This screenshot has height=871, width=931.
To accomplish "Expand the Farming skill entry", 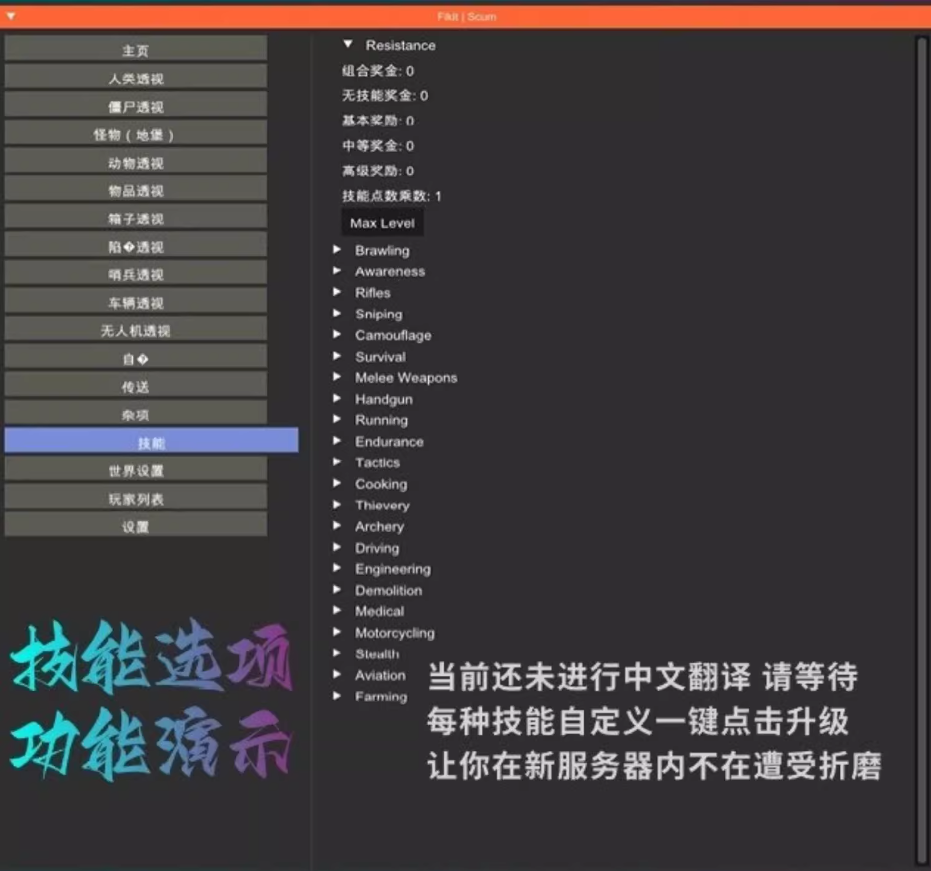I will [338, 696].
